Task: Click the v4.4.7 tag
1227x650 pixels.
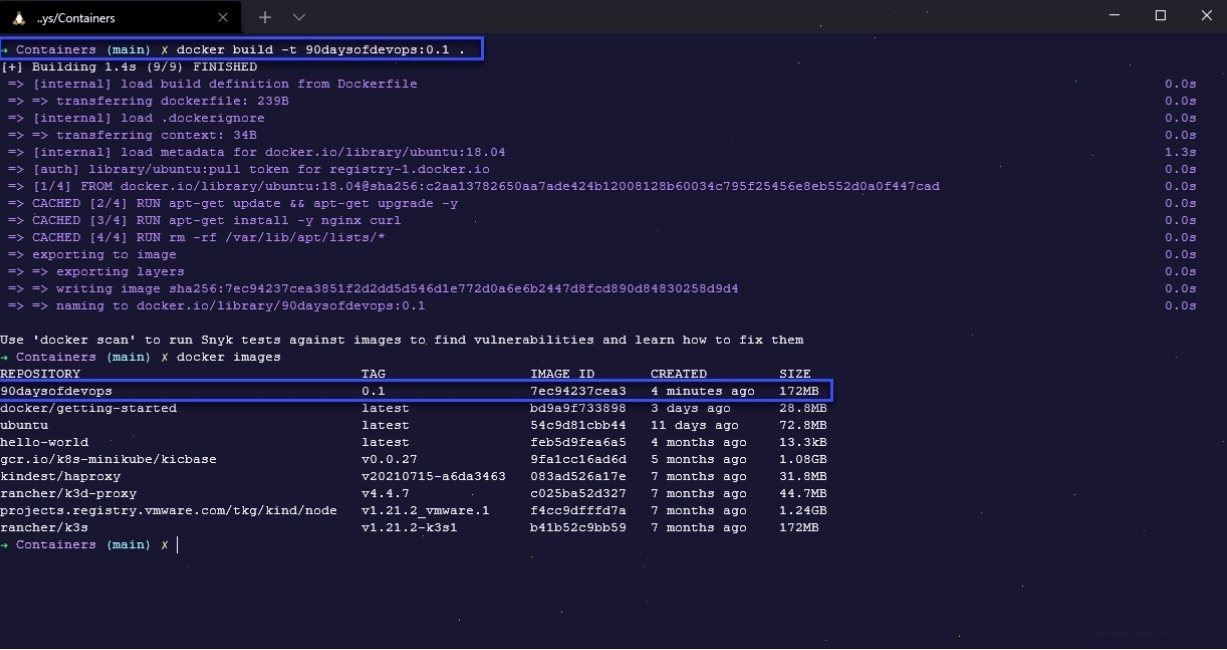Action: coord(385,493)
